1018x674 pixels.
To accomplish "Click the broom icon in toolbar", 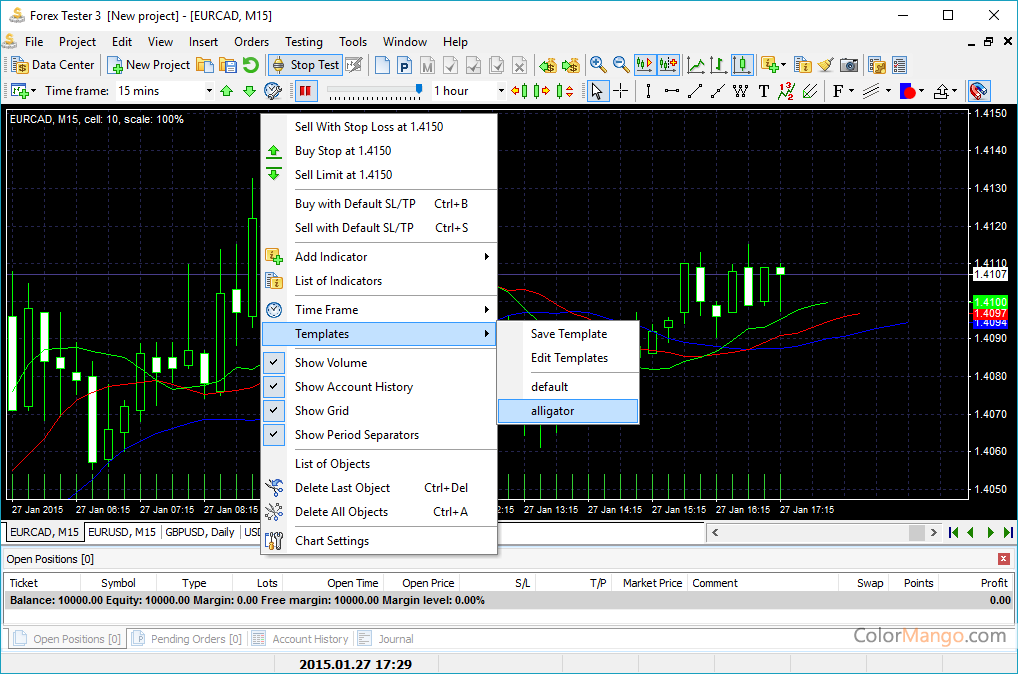I will pos(826,65).
